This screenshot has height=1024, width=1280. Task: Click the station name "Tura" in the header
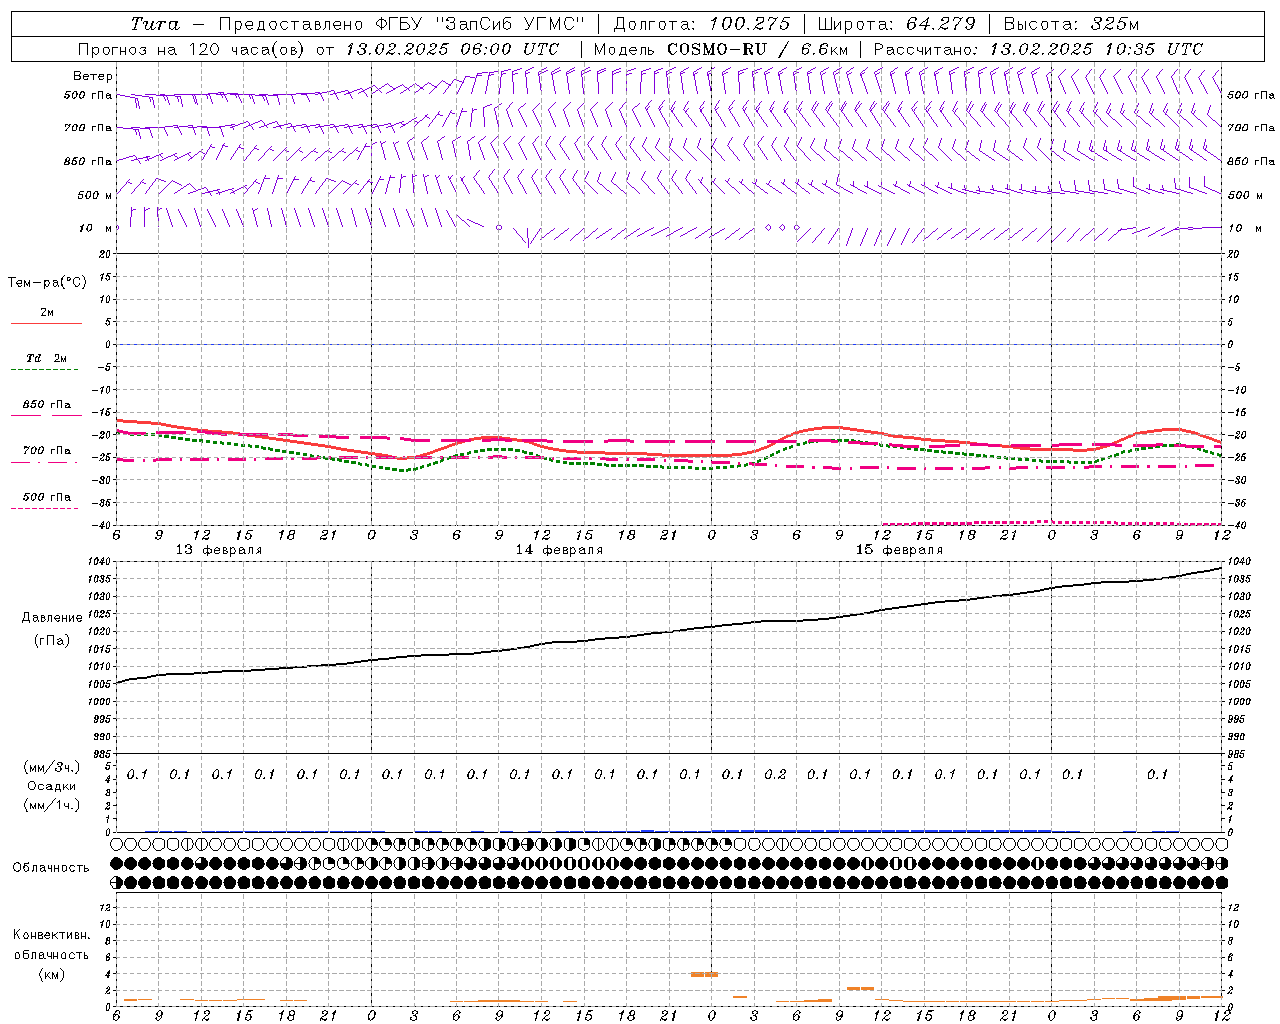point(155,24)
